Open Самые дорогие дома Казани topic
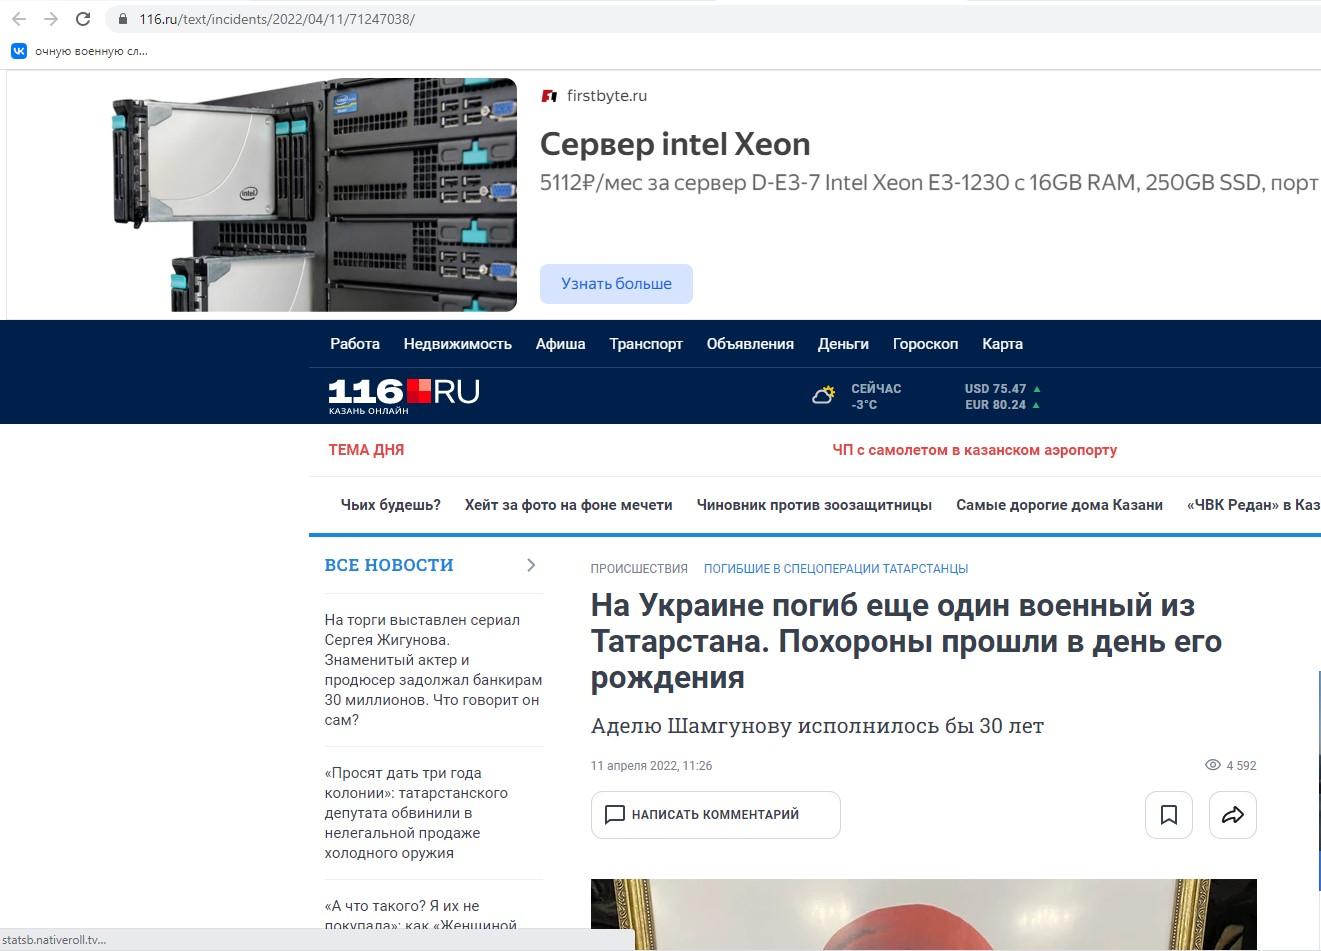 (1059, 505)
